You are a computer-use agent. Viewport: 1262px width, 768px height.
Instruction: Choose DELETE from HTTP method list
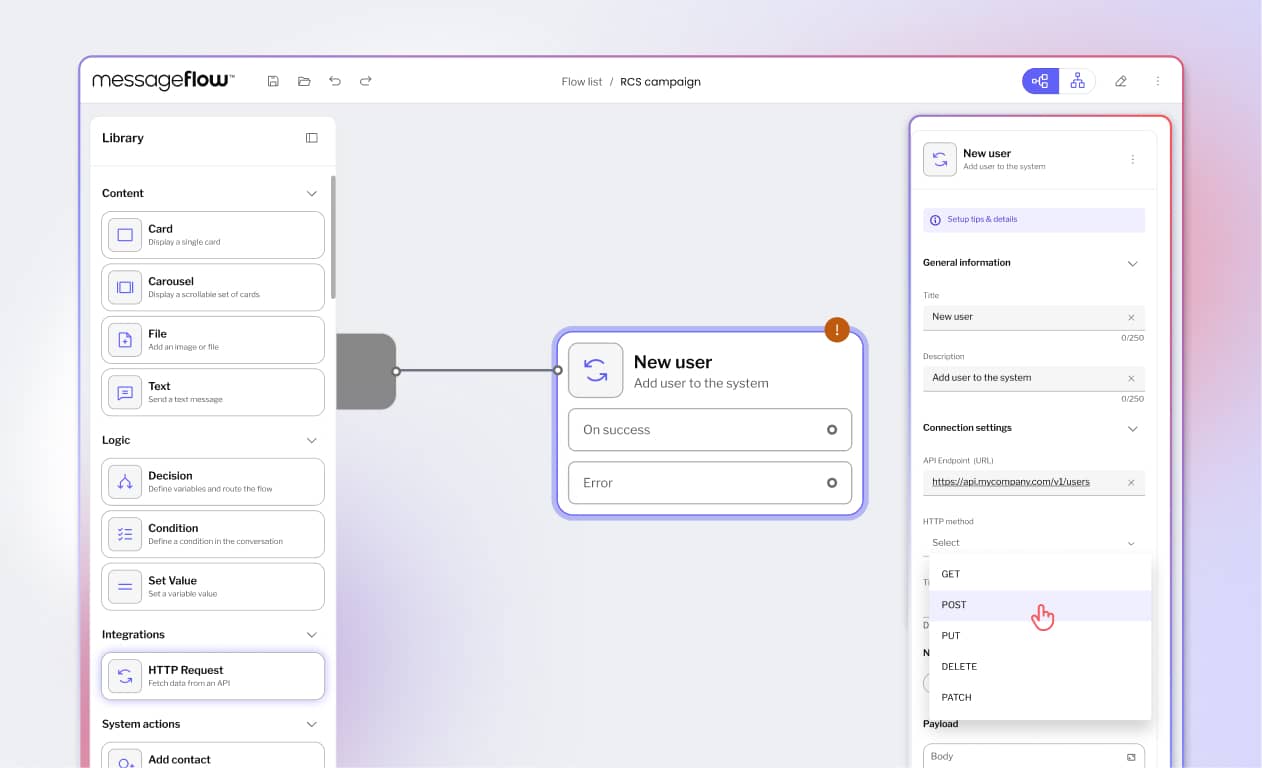1040,667
